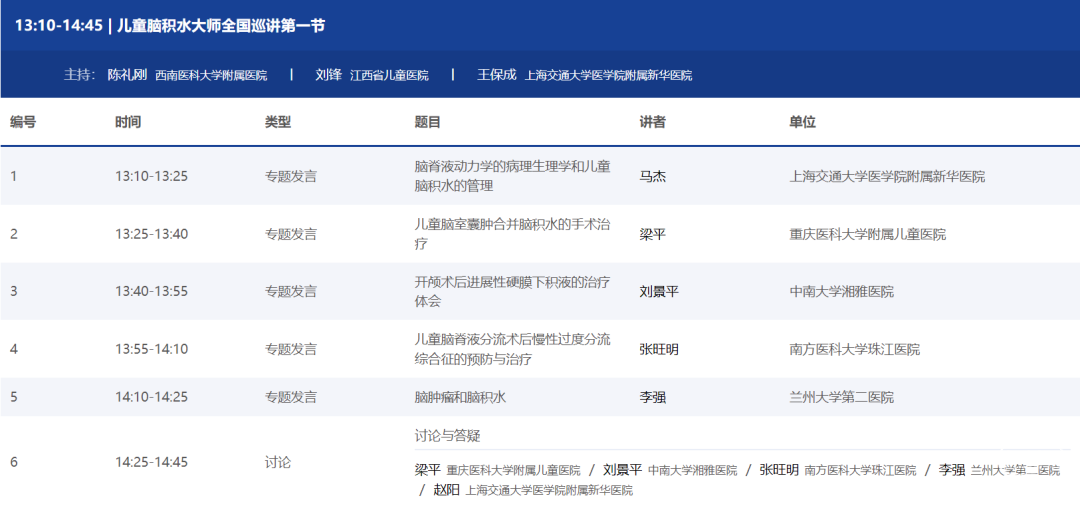
Task: Click host name 王保成 in the header bar
Action: (496, 75)
